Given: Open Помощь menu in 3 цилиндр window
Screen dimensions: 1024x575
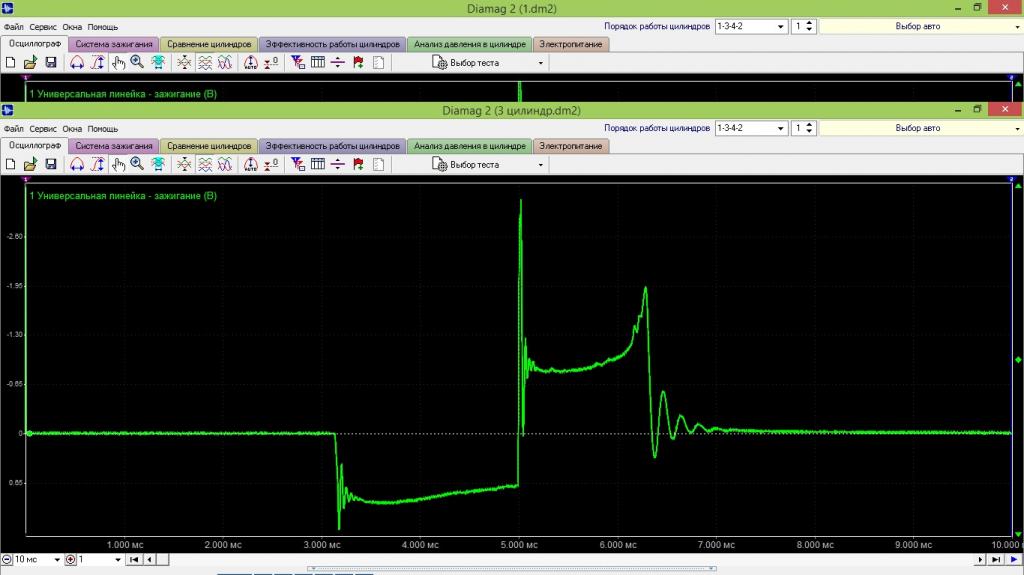Looking at the screenshot, I should [103, 129].
